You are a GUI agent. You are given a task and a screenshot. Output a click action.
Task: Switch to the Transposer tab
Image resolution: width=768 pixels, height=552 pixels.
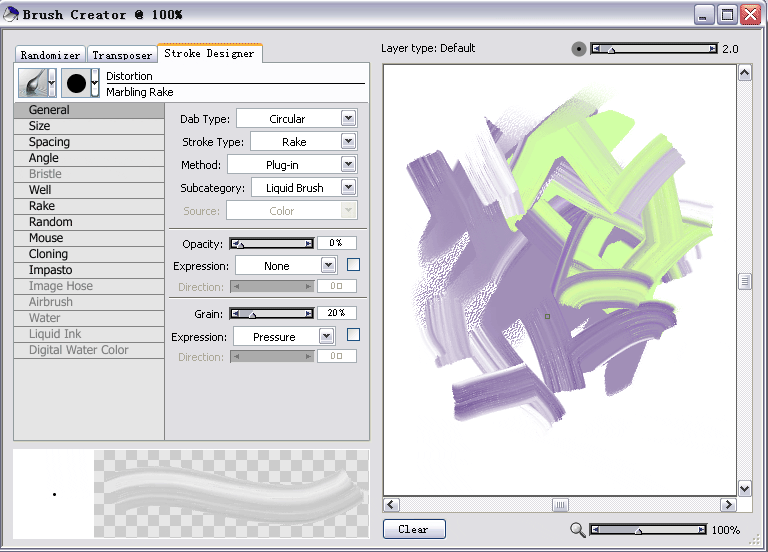(122, 55)
